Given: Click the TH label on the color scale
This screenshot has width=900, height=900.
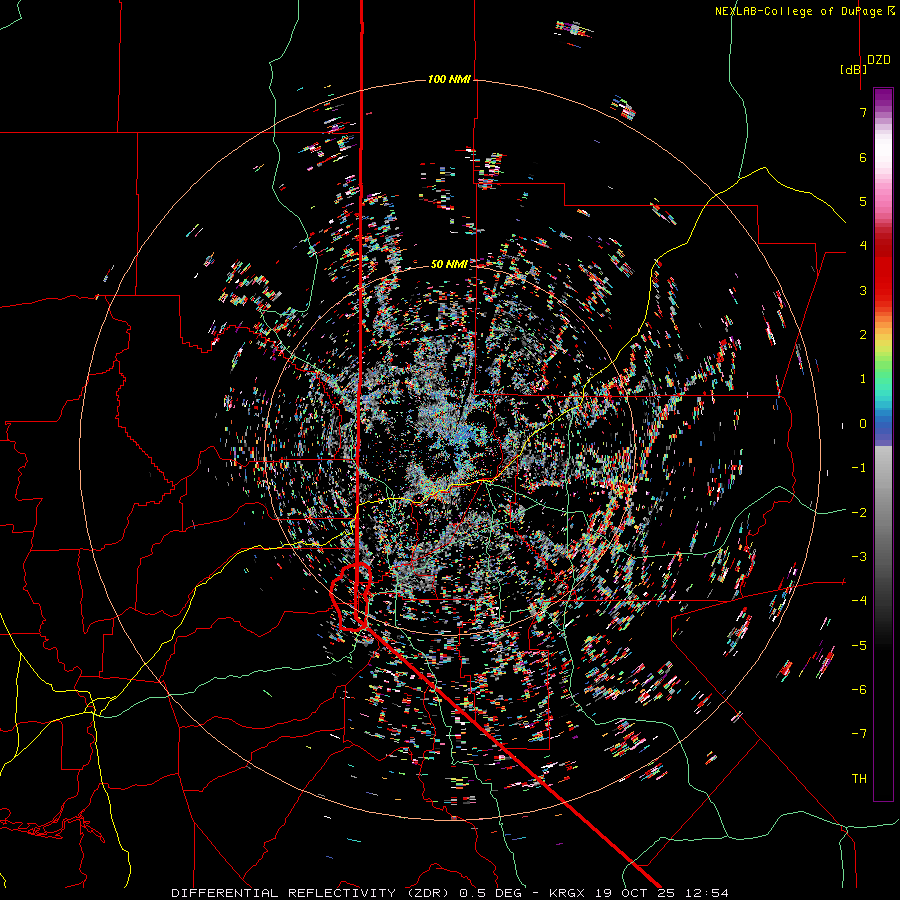Looking at the screenshot, I should 859,779.
